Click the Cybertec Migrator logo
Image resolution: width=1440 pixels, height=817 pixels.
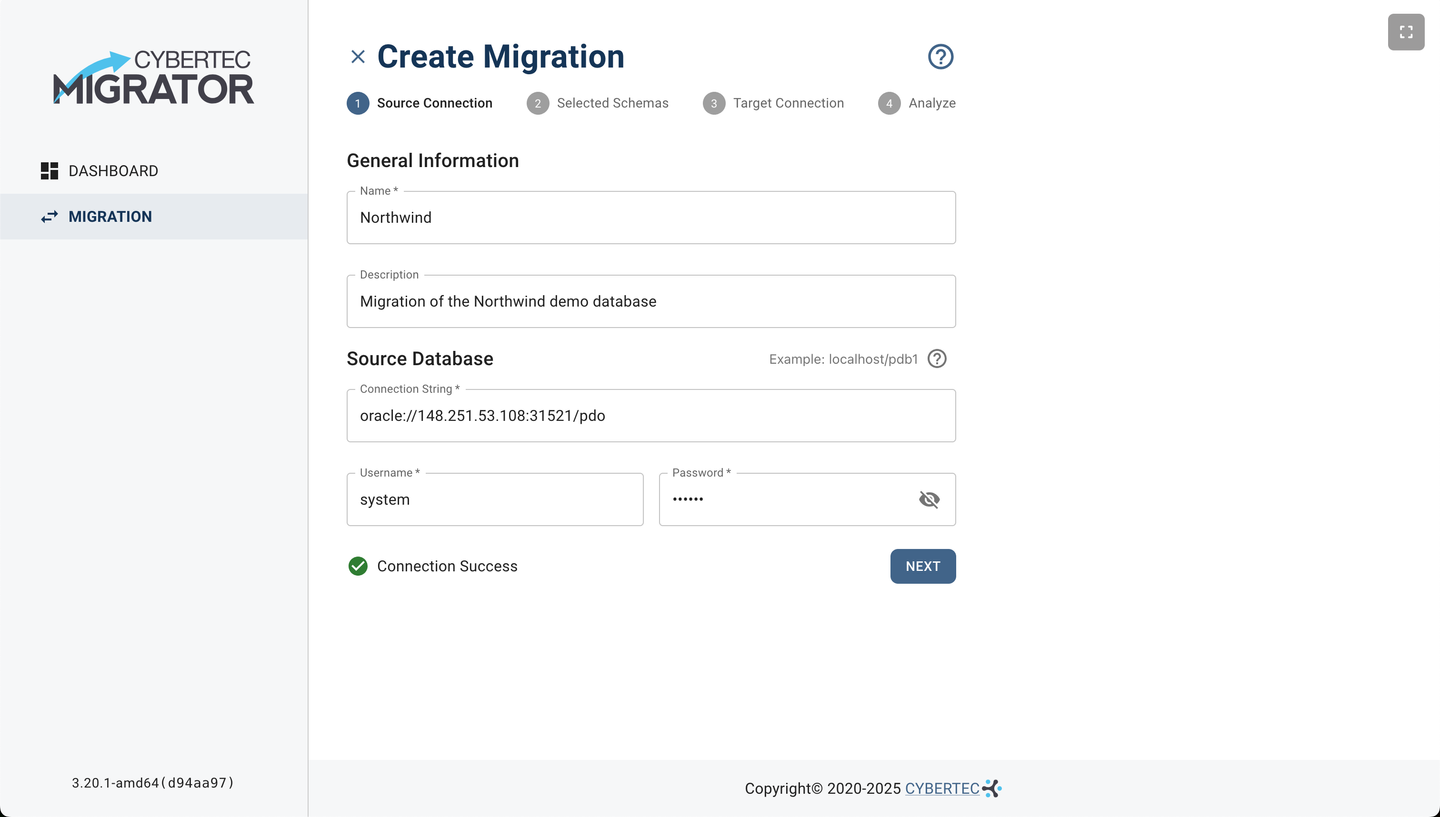pyautogui.click(x=153, y=78)
